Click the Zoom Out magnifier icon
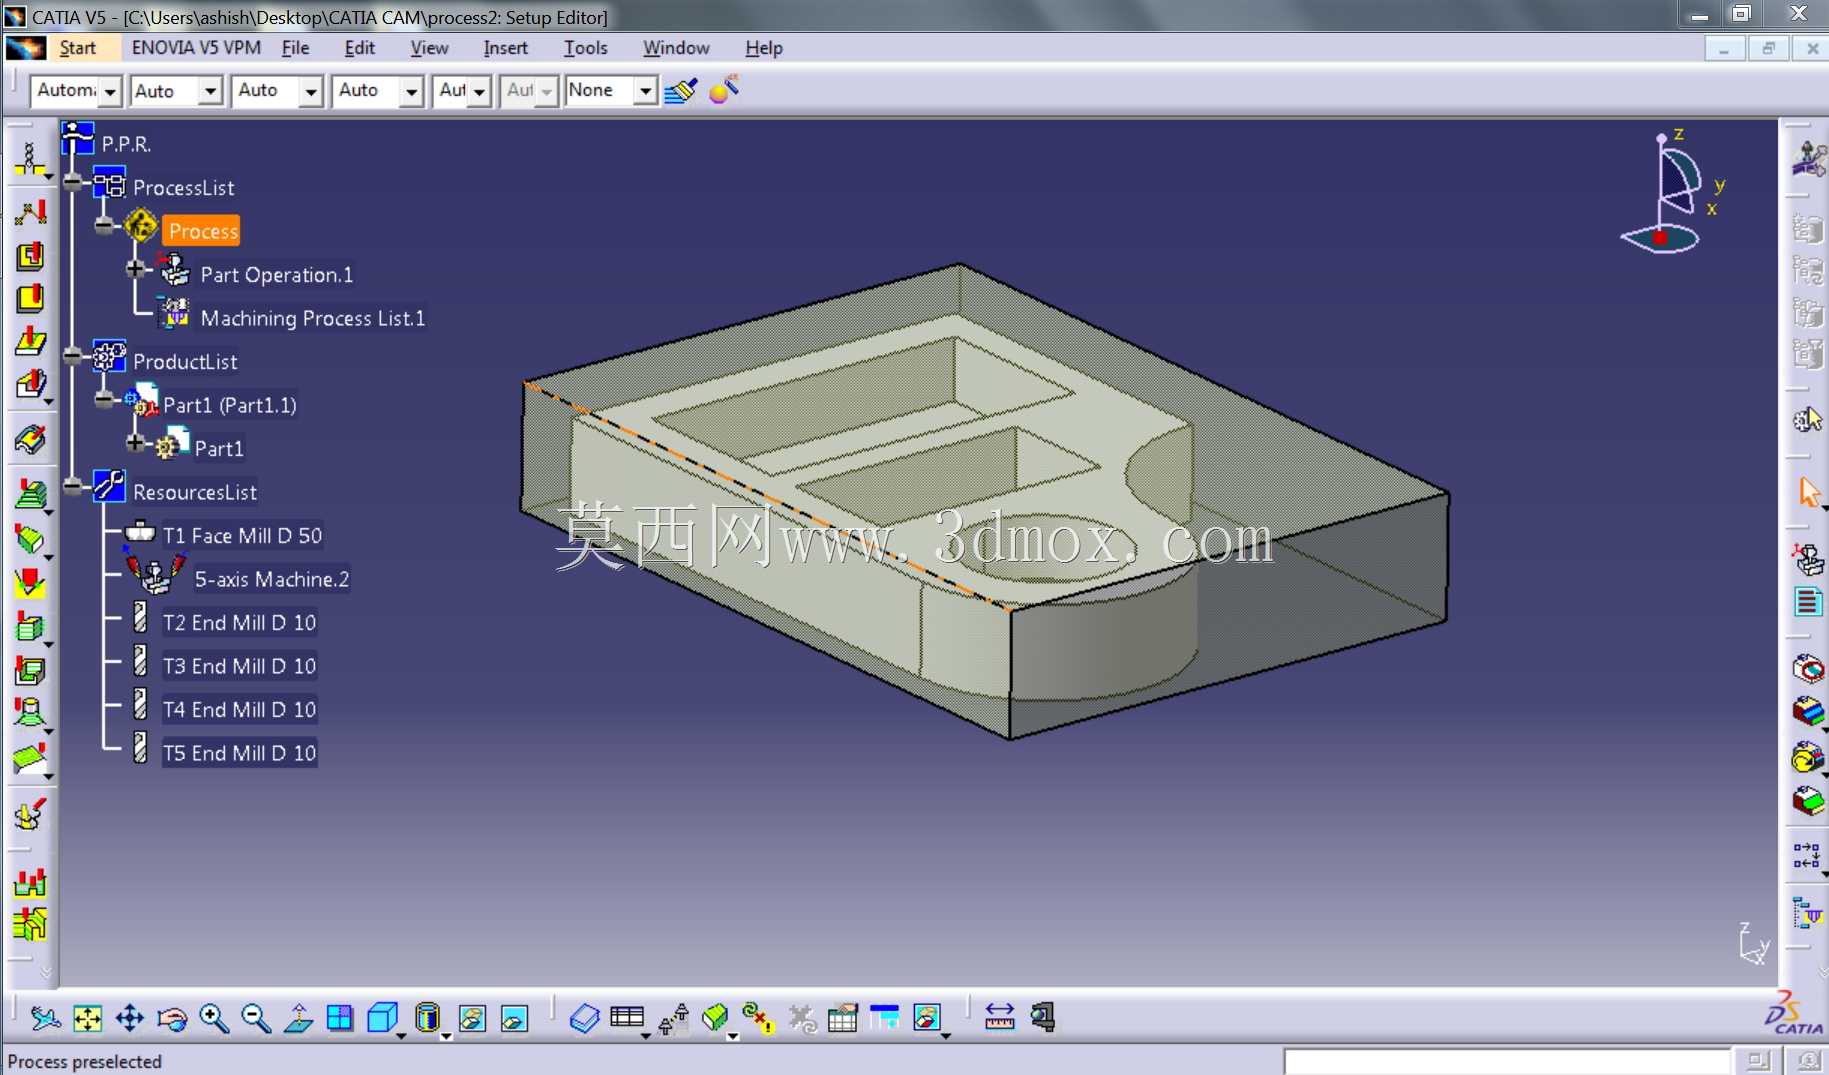1829x1075 pixels. [x=256, y=1018]
